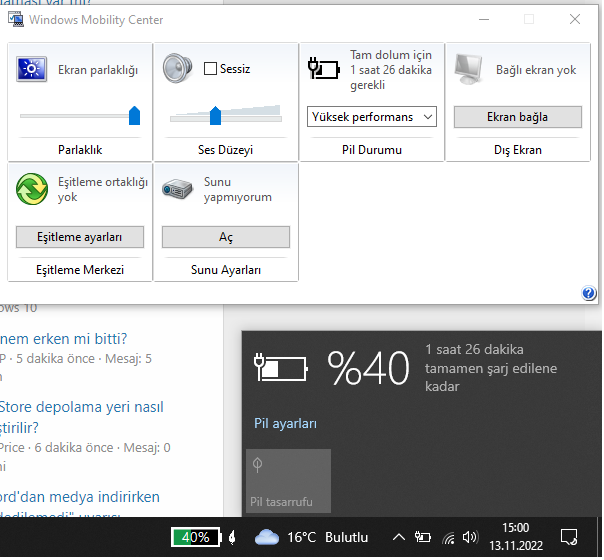The height and width of the screenshot is (560, 604).
Task: Close the Windows Mobility Center window
Action: pyautogui.click(x=576, y=19)
